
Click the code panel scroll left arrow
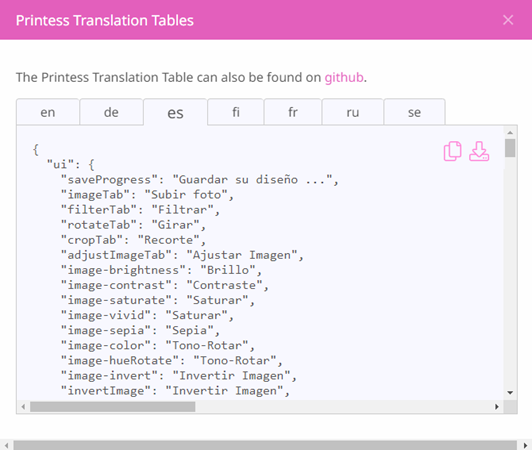coord(23,407)
